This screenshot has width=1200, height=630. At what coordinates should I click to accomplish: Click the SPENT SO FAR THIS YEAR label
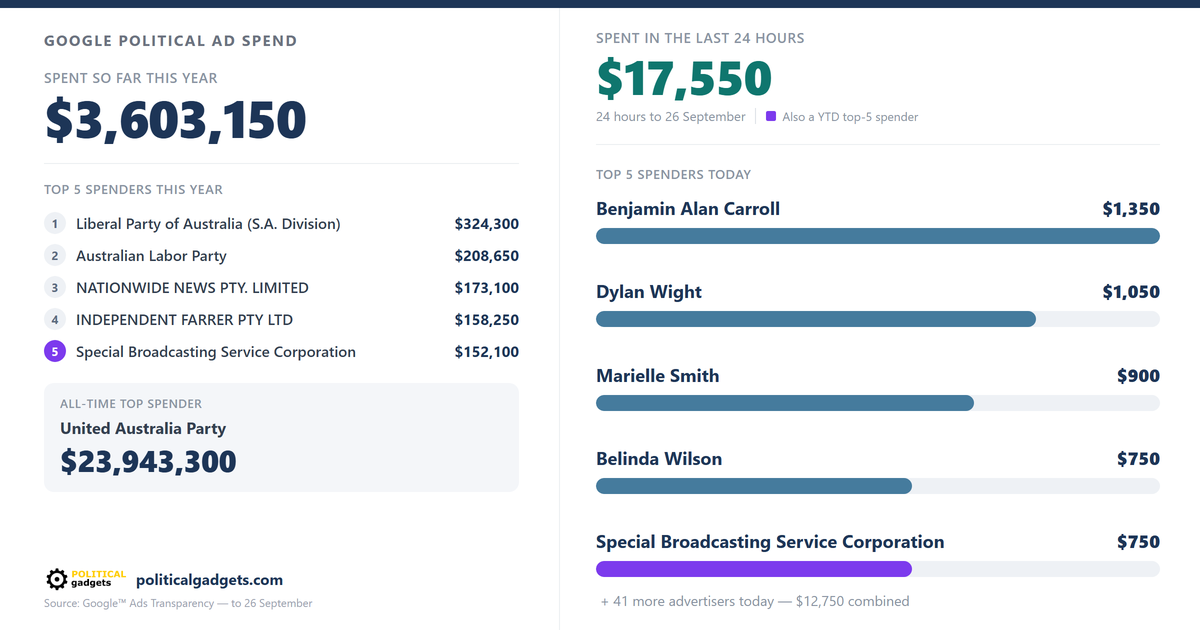[131, 78]
